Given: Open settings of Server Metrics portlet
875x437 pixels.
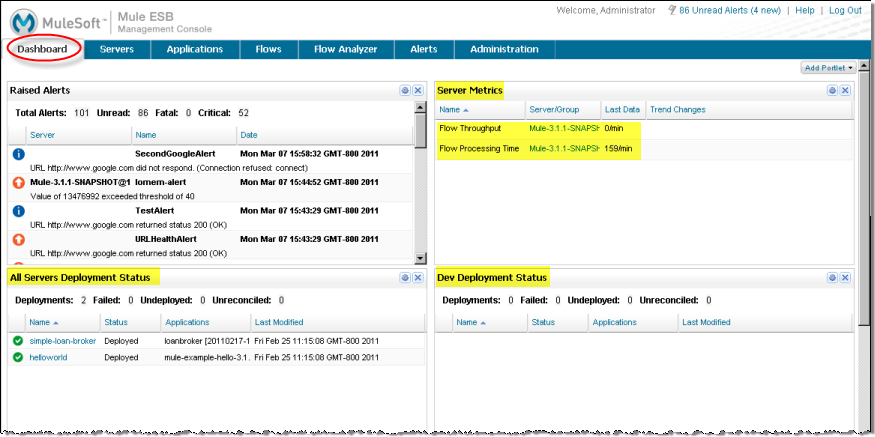Looking at the screenshot, I should tap(832, 90).
